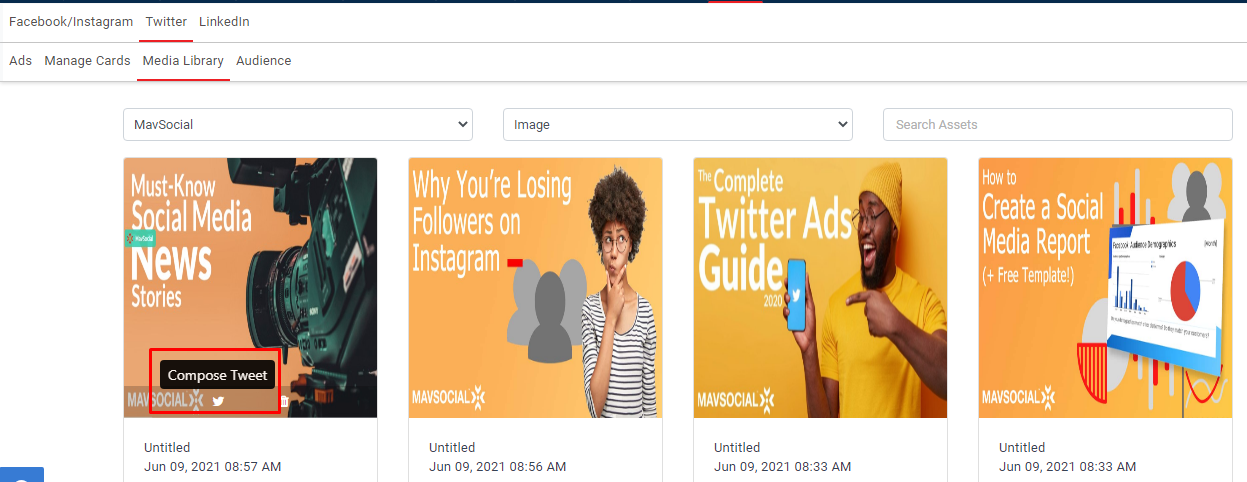Open the LinkedIn tab
1247x482 pixels.
click(x=224, y=21)
